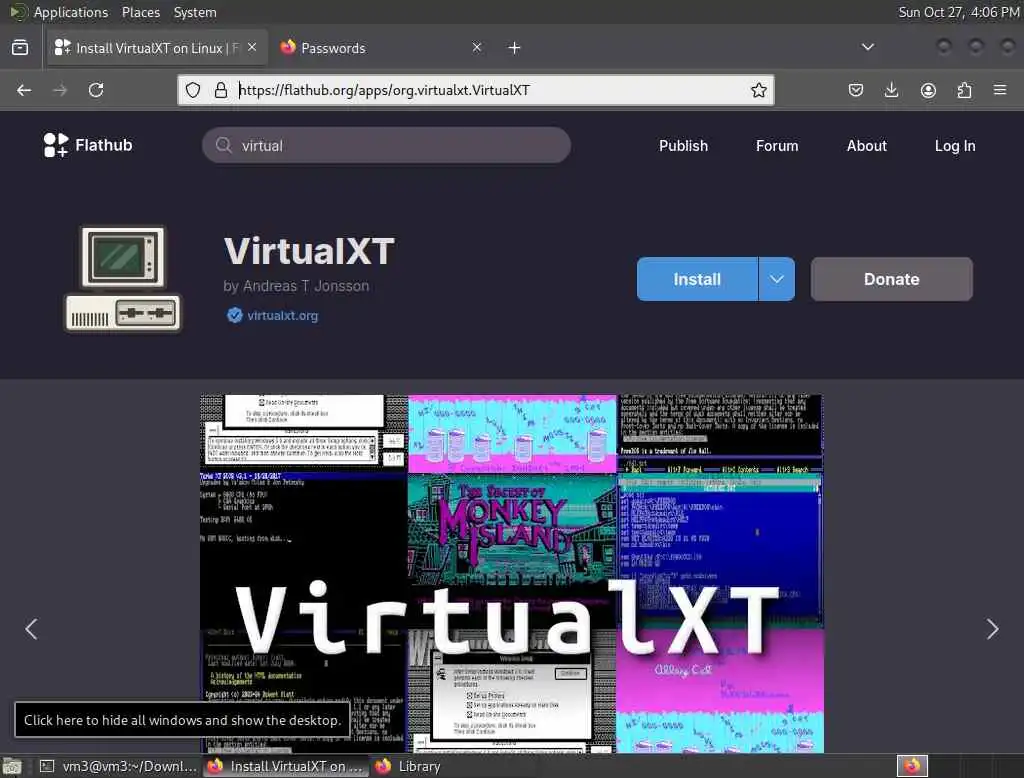Open the Forum link
Screen dimensions: 1024x778
(x=777, y=146)
